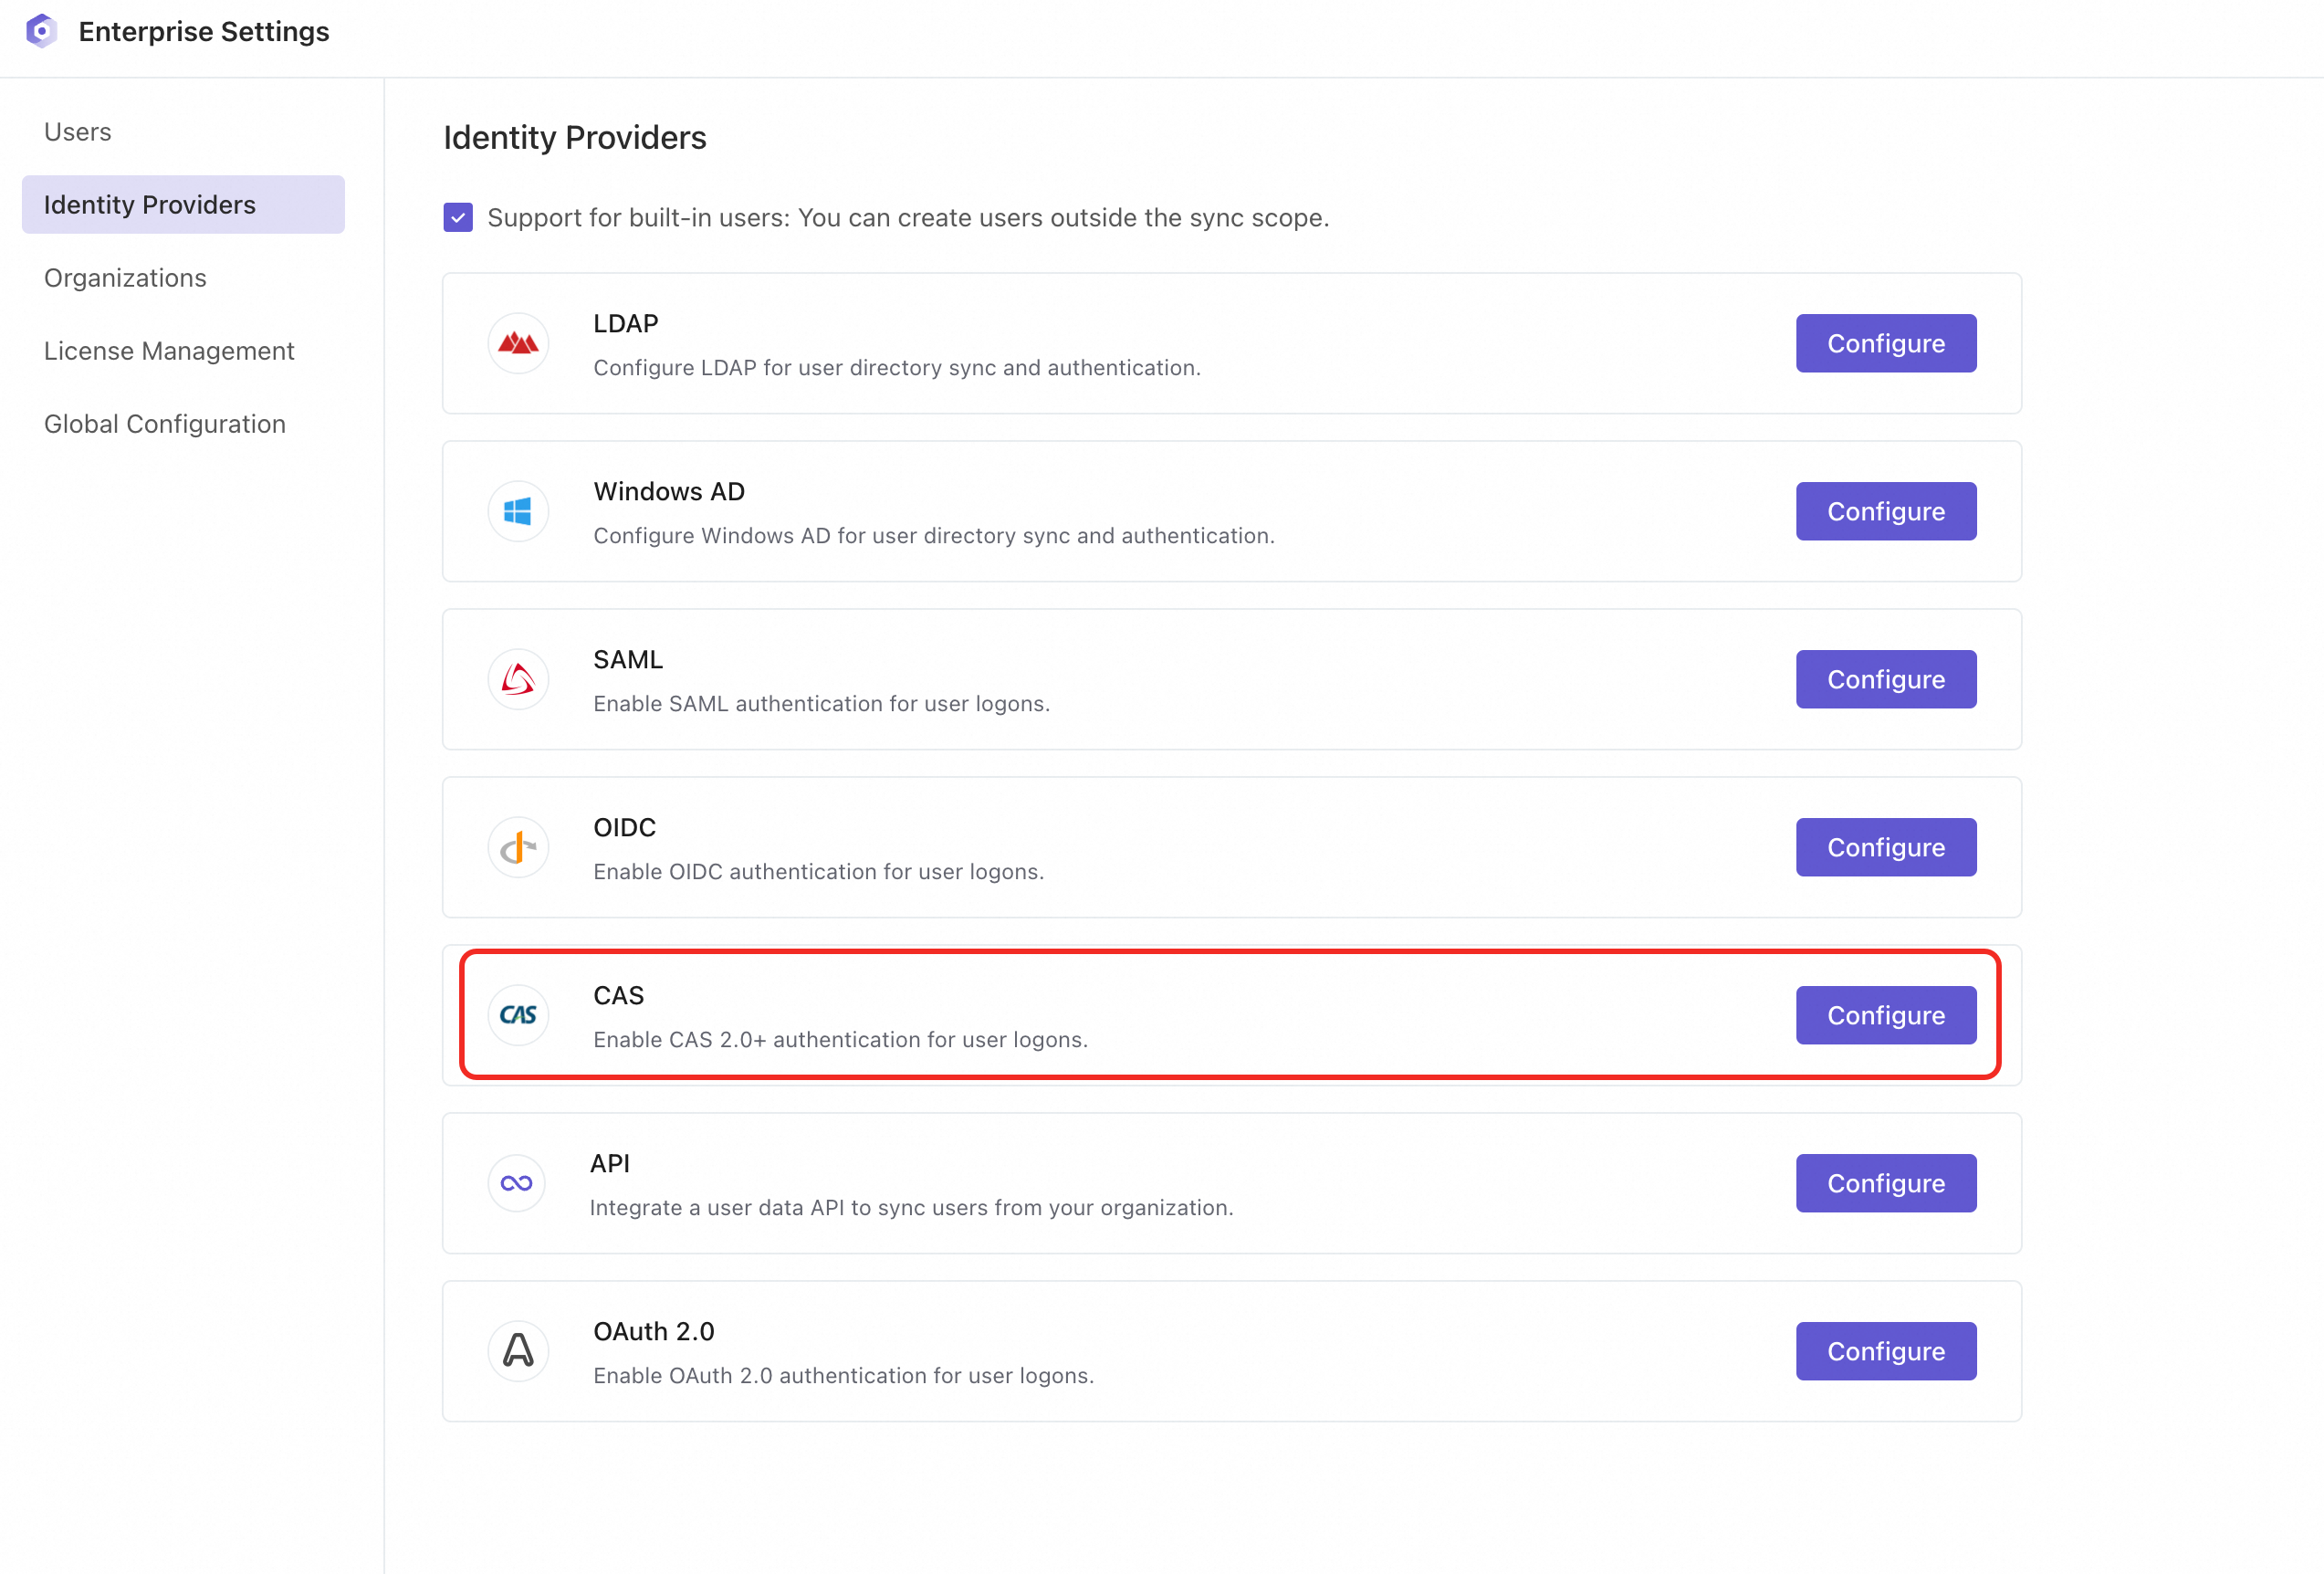This screenshot has height=1574, width=2324.
Task: Configure the LDAP provider
Action: pos(1885,344)
